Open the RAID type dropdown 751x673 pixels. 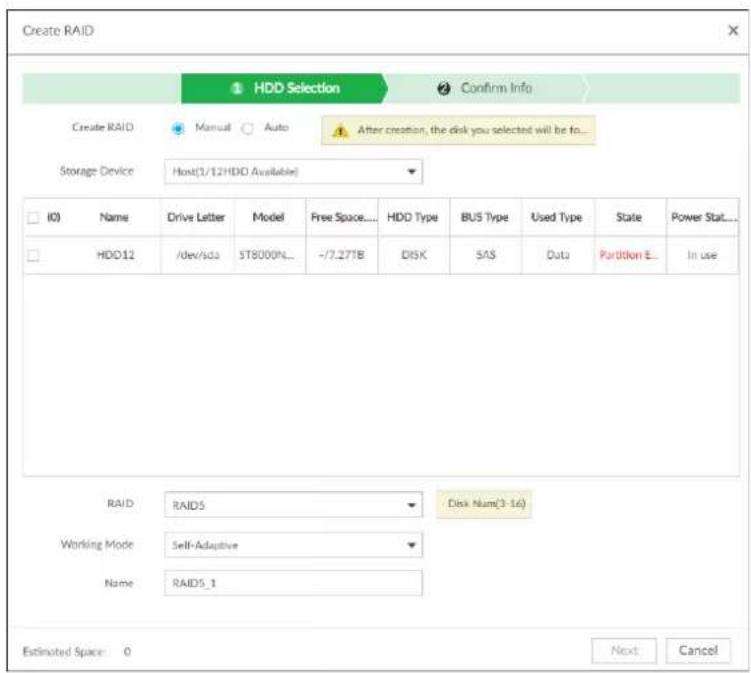coord(293,505)
